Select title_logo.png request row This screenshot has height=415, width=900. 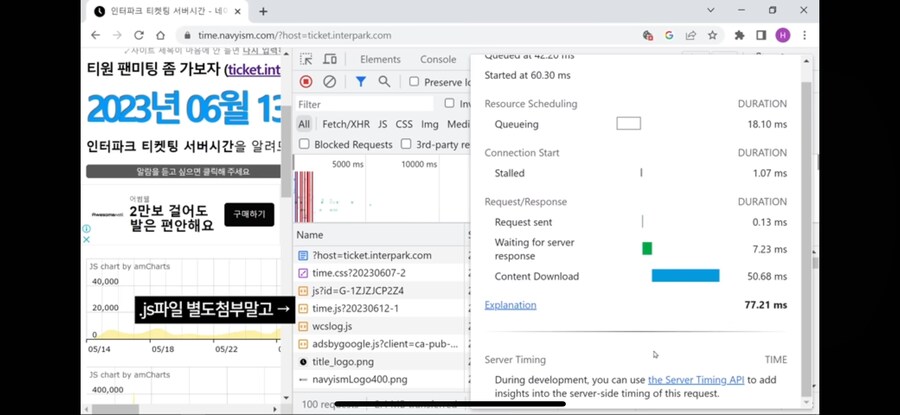[x=380, y=362]
